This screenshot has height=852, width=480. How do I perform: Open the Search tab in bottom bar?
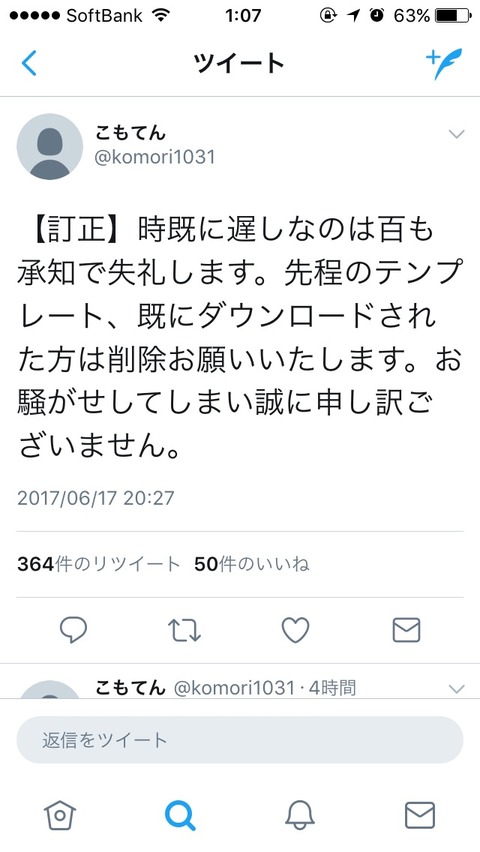point(180,816)
